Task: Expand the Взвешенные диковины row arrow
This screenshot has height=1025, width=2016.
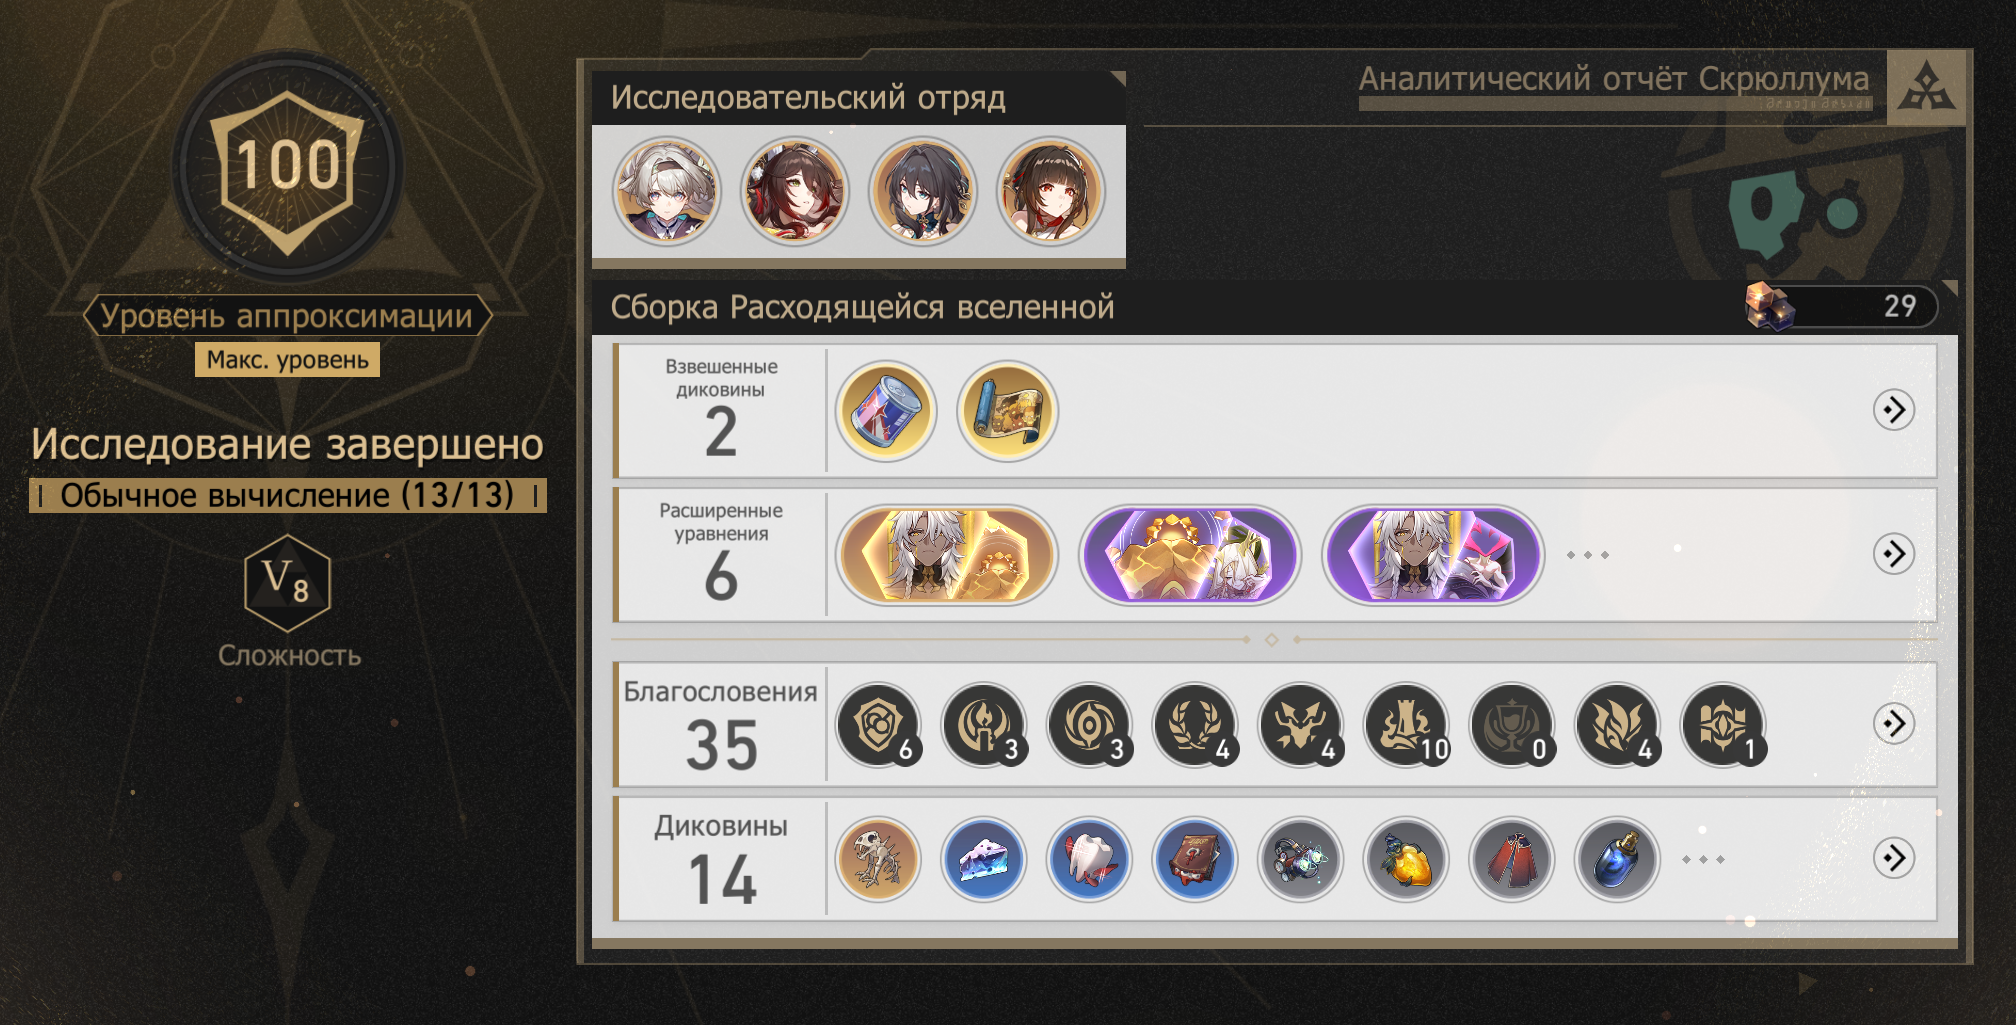Action: tap(1893, 410)
